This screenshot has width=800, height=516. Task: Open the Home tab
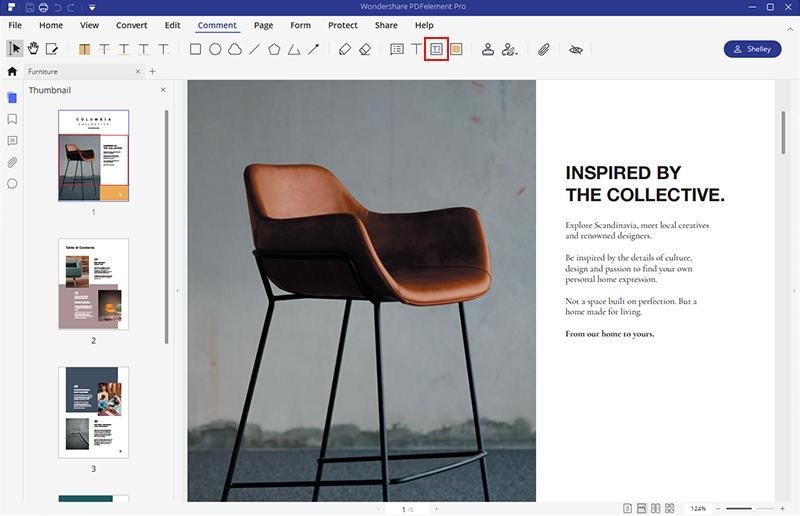tap(51, 25)
